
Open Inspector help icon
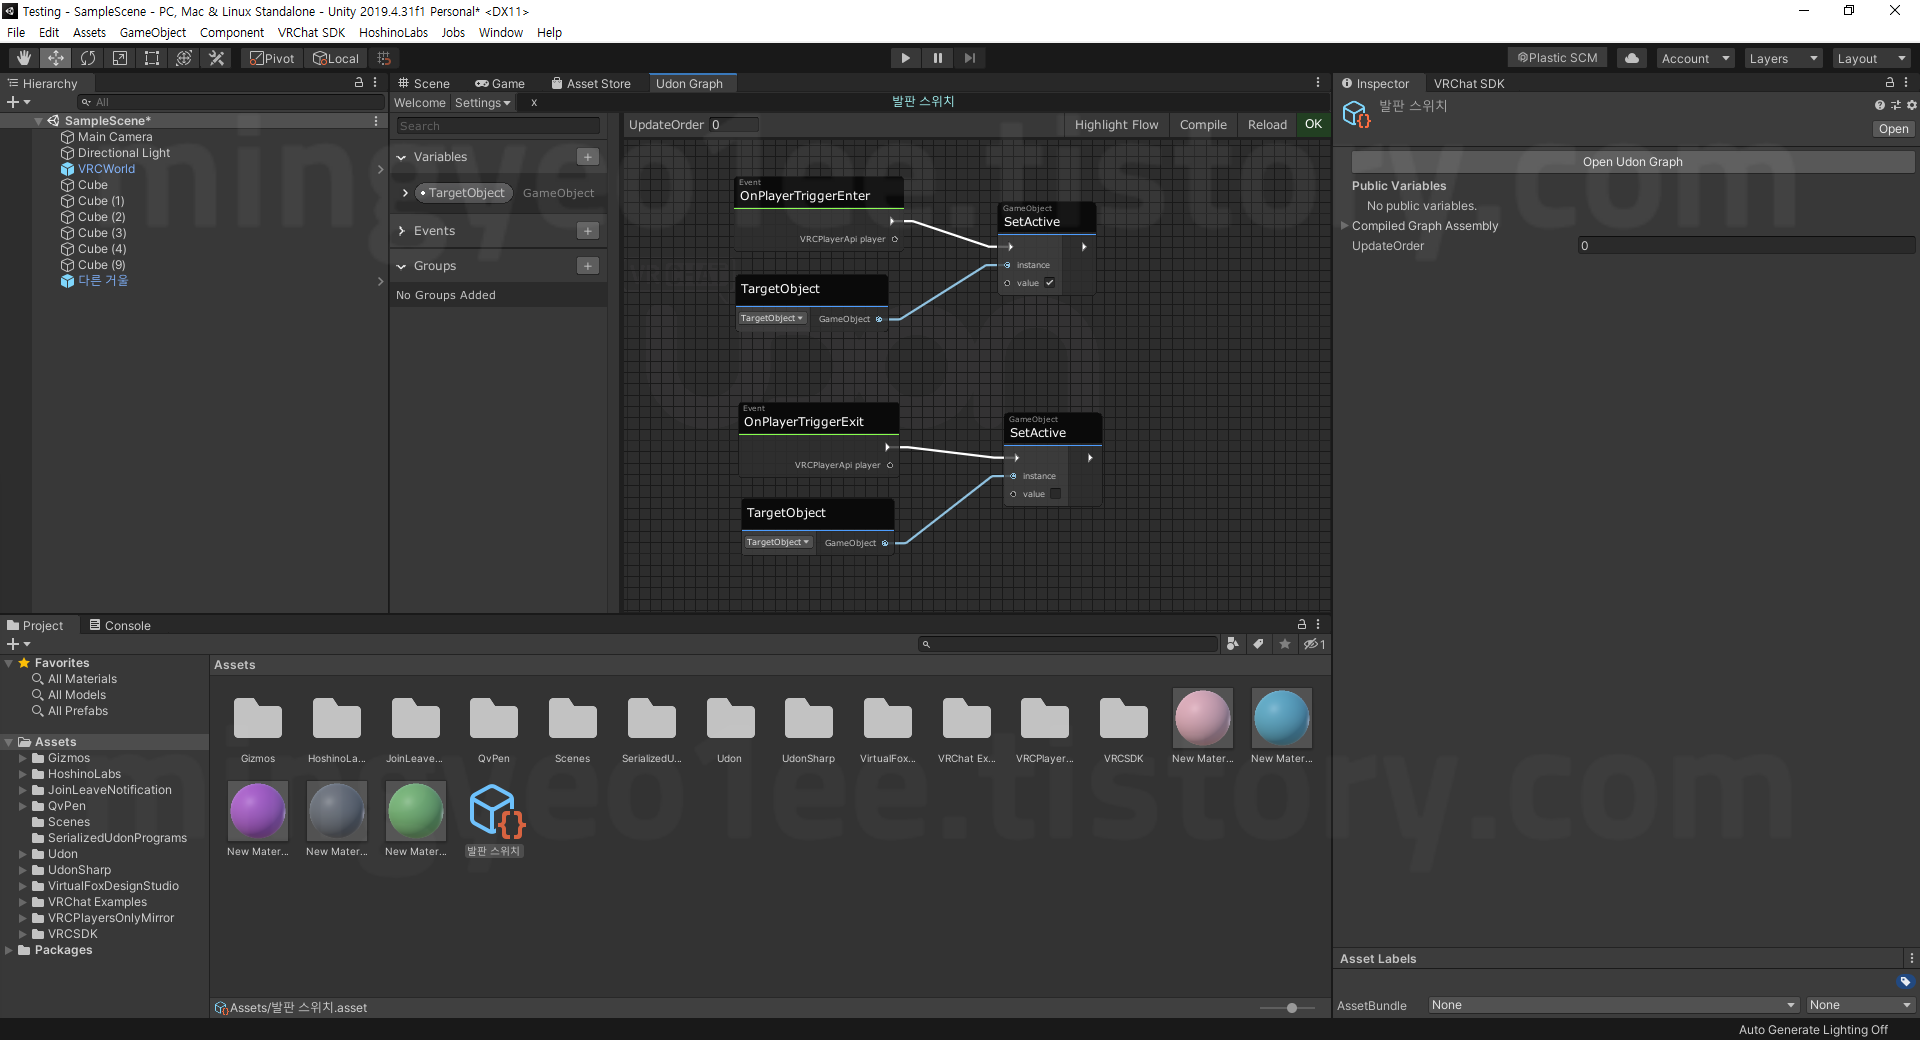(1880, 105)
